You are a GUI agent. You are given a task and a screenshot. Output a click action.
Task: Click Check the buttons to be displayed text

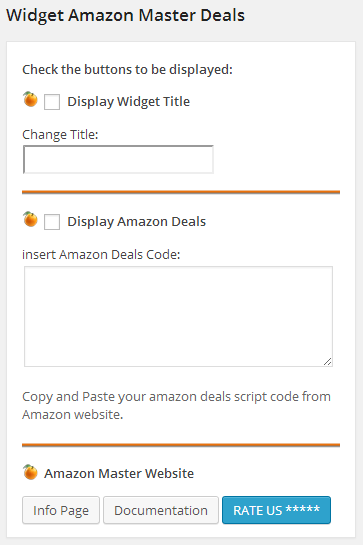(128, 70)
